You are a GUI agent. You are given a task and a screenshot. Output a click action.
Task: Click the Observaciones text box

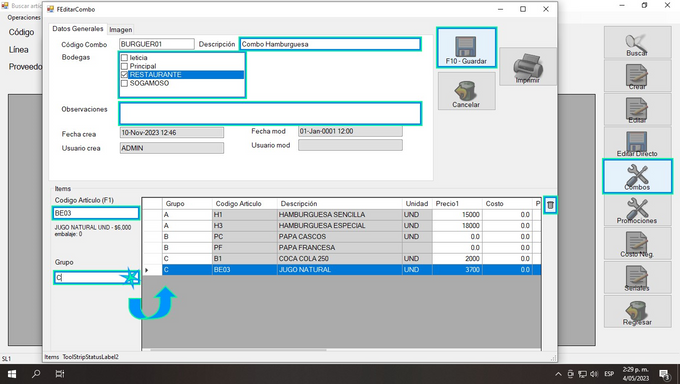click(270, 114)
